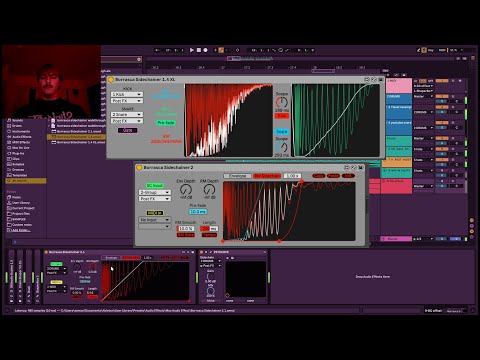Click the blue Snare button

(x=282, y=131)
